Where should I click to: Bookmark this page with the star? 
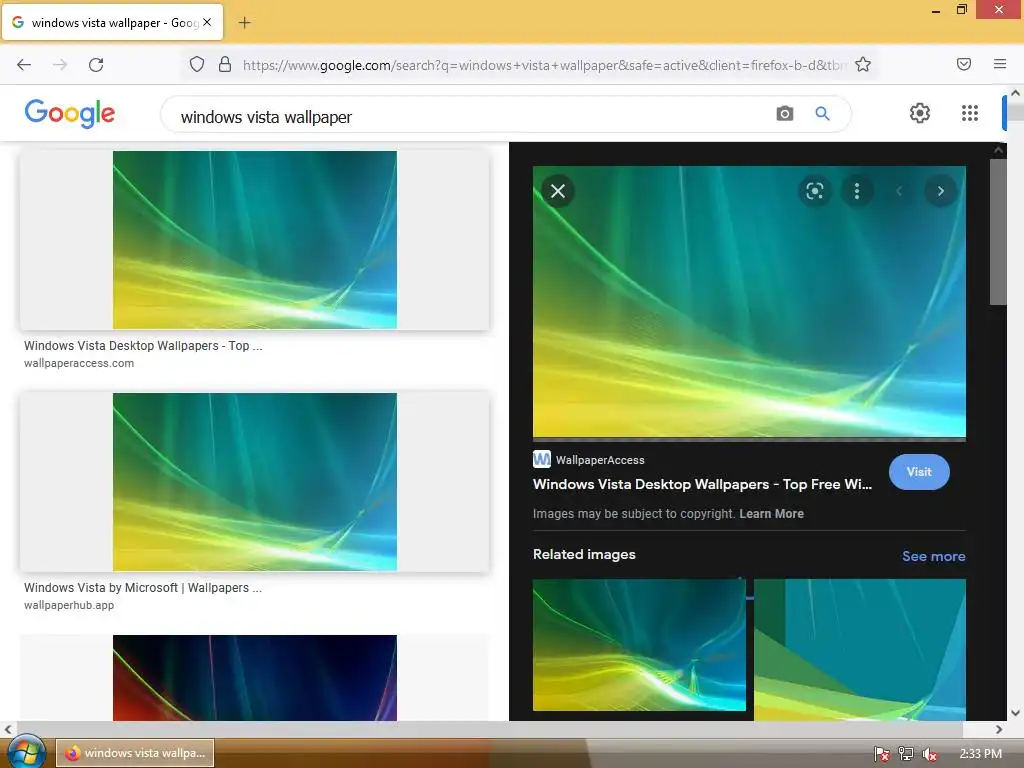pos(863,64)
